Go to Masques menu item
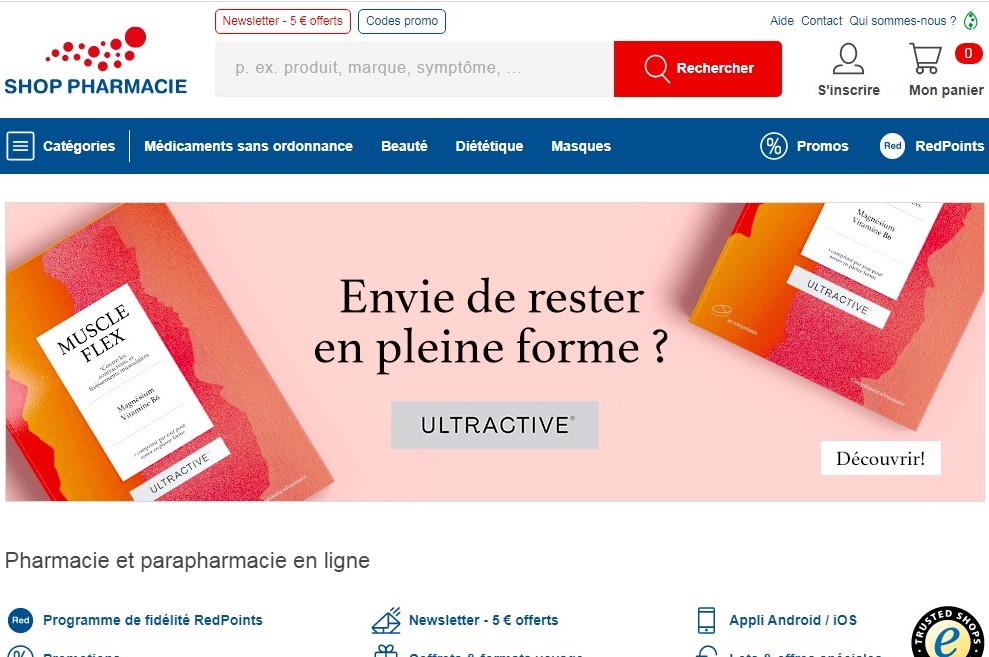Viewport: 989px width, 657px height. [x=581, y=146]
